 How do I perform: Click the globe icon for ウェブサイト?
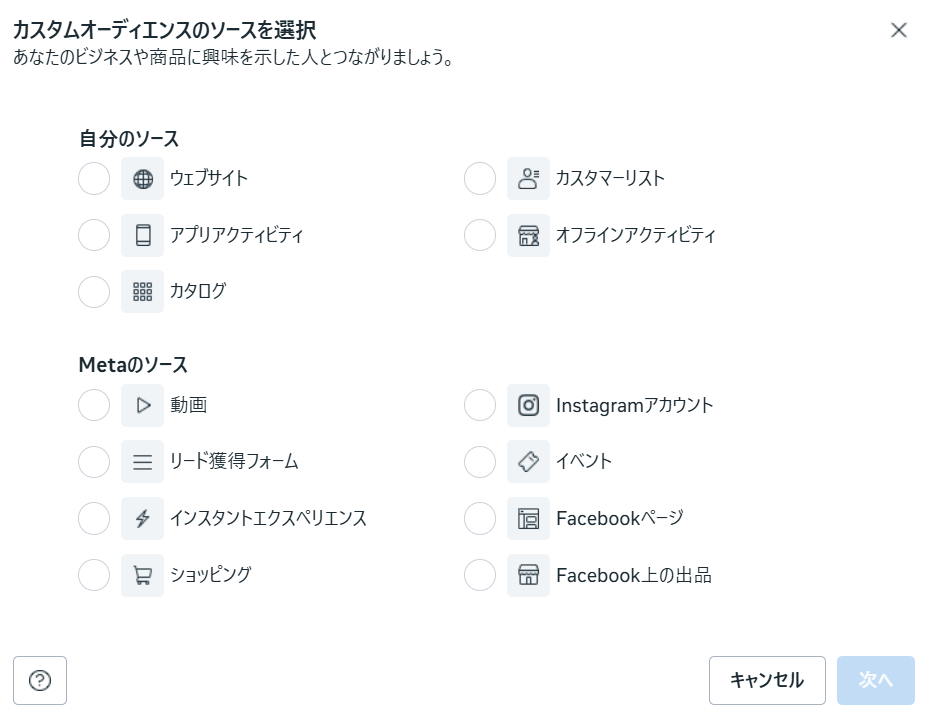coord(143,179)
